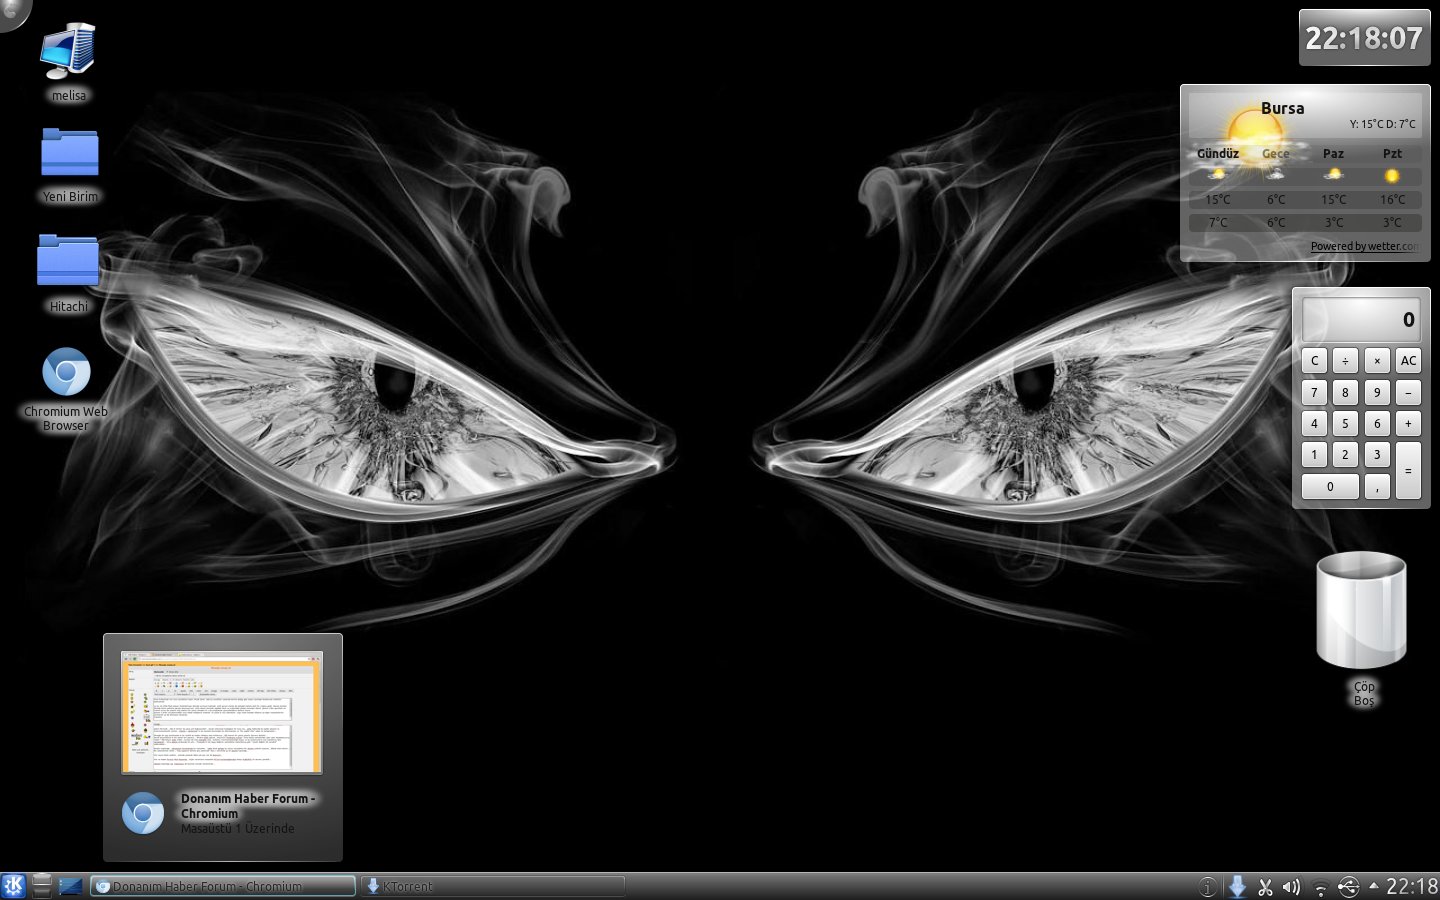Open the Yeni Birim folder

[x=70, y=153]
